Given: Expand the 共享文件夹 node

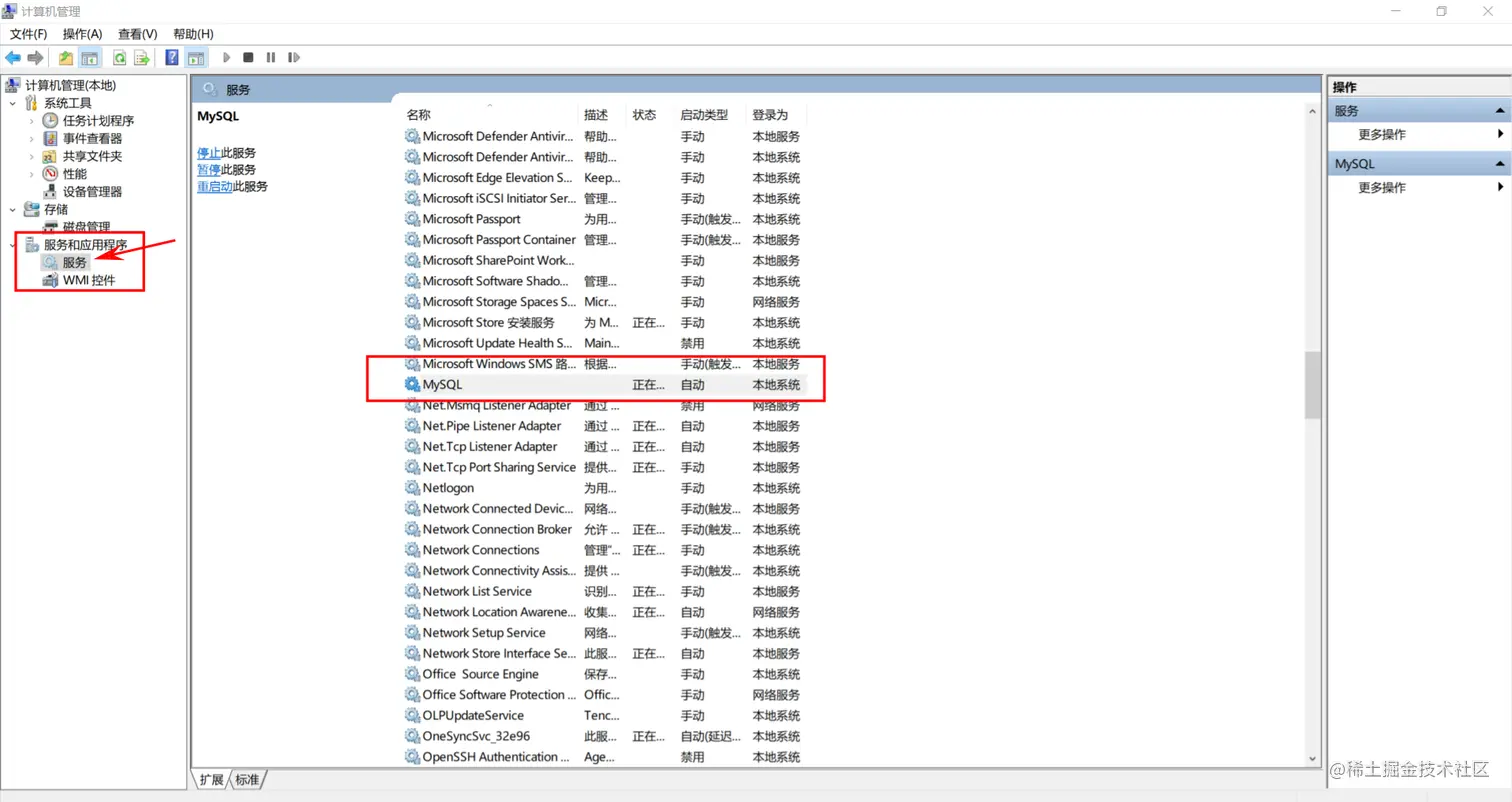Looking at the screenshot, I should [31, 157].
